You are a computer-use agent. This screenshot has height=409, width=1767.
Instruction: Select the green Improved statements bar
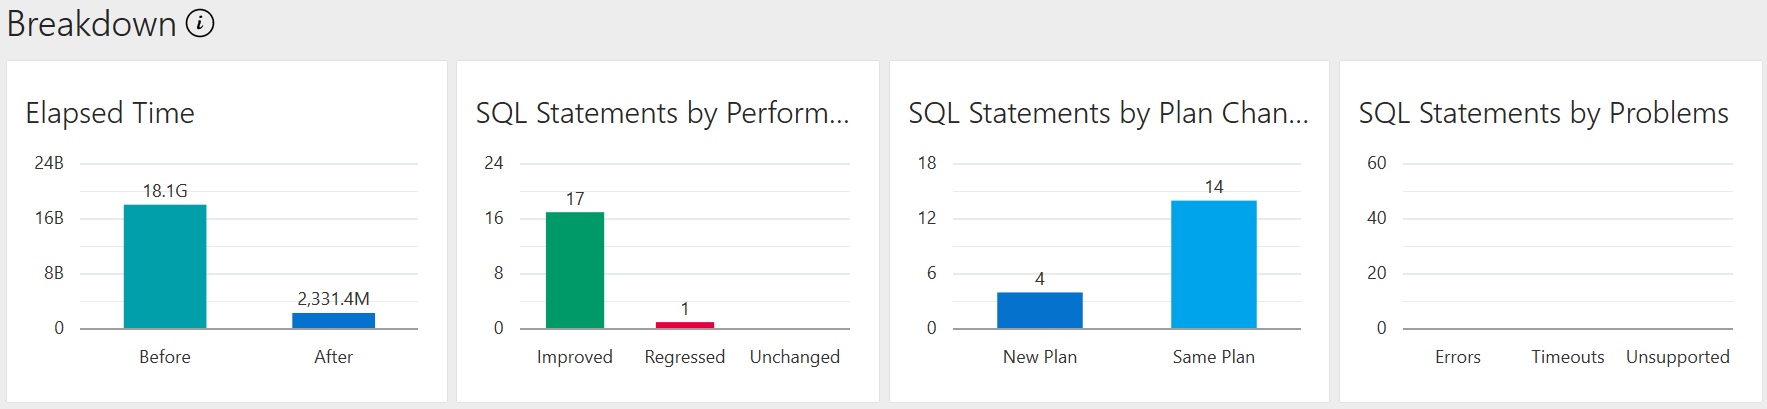click(575, 270)
